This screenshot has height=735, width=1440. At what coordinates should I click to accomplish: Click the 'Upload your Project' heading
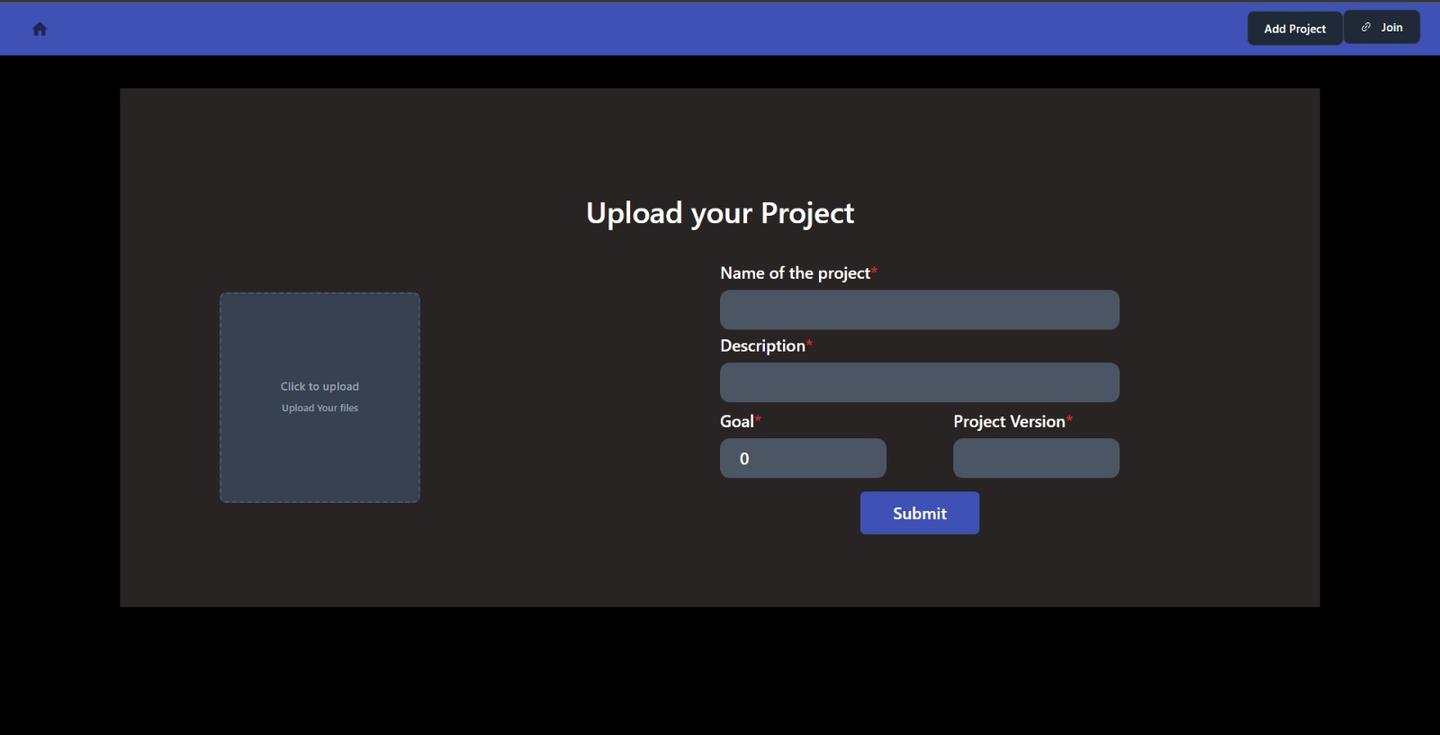click(x=720, y=213)
